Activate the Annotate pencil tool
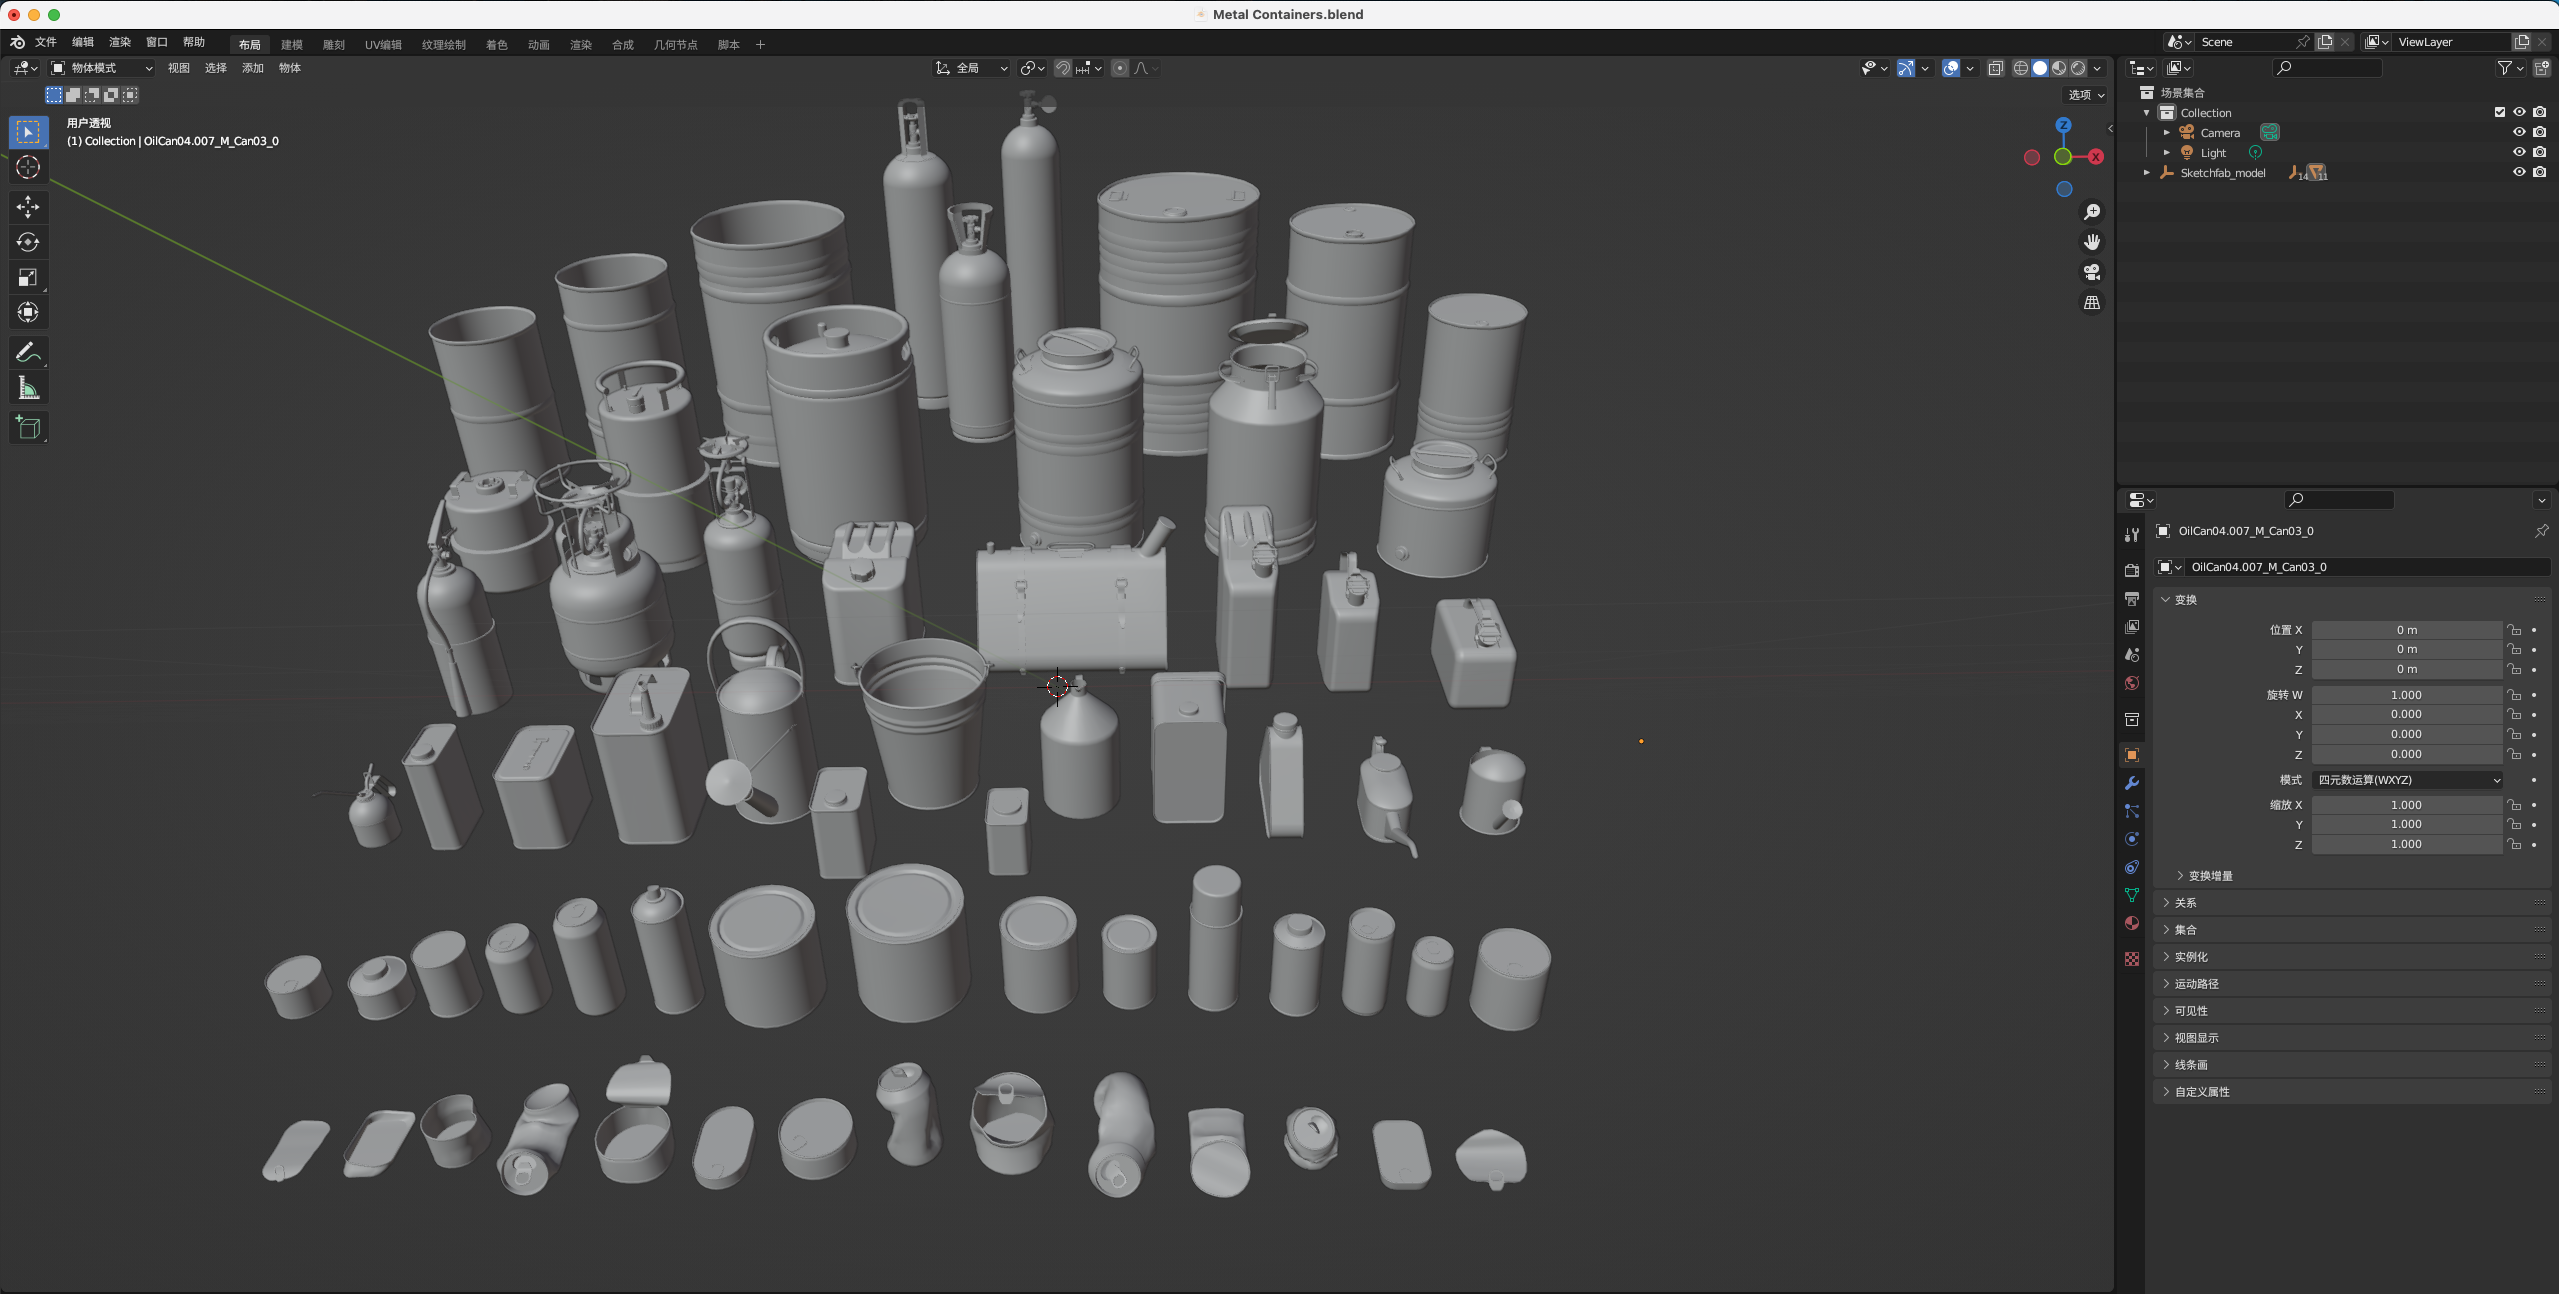This screenshot has height=1294, width=2559. (x=28, y=352)
